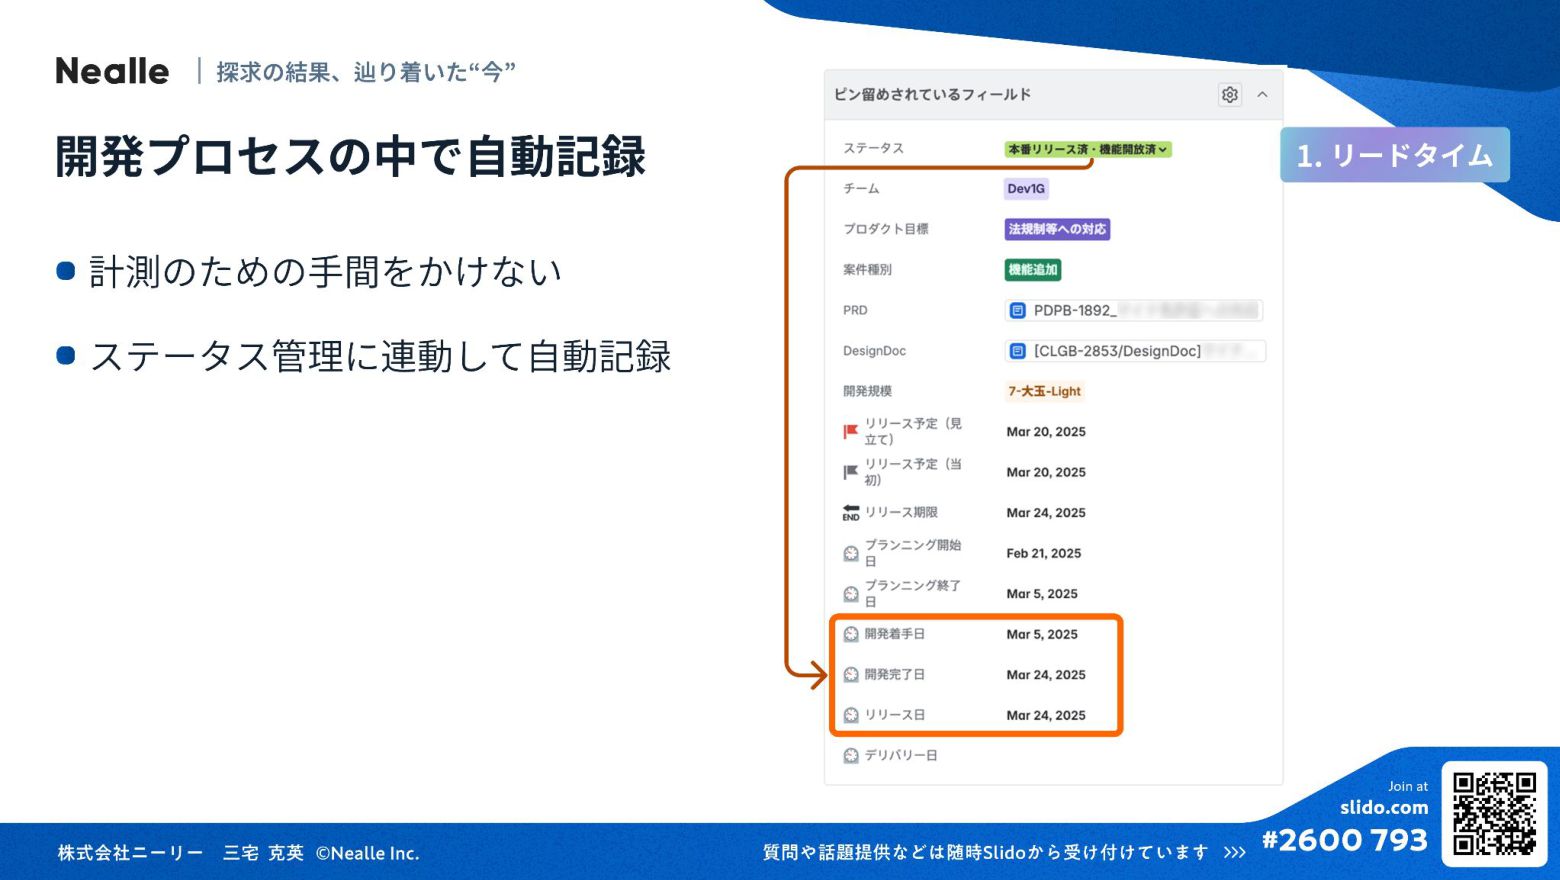Click the 案件種別 field label
Viewport: 1560px width, 880px height.
867,270
